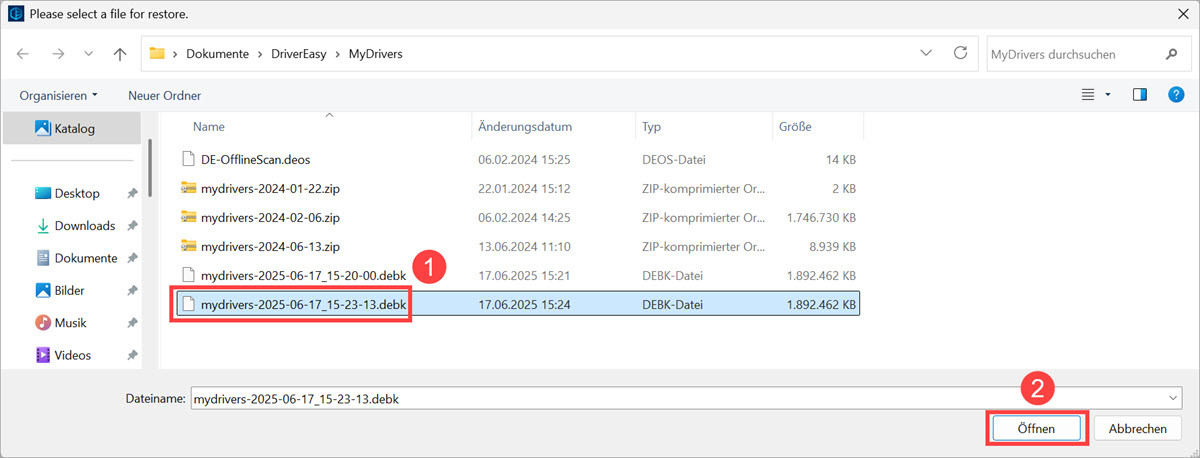This screenshot has height=458, width=1200.
Task: Sort by Änderungsdatum column header
Action: pos(525,127)
